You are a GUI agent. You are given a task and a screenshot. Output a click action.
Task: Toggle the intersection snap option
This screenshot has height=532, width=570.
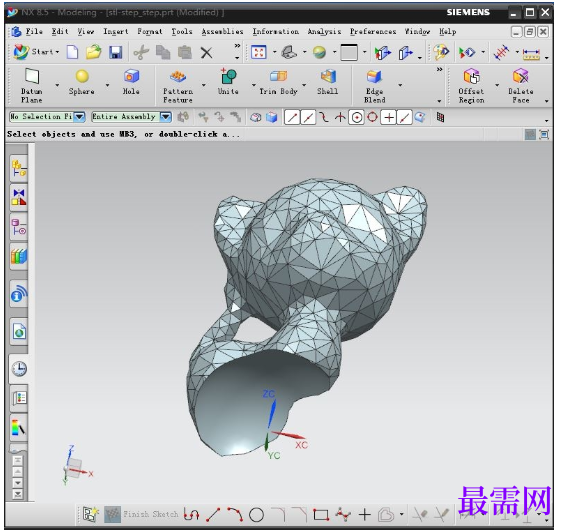click(340, 117)
